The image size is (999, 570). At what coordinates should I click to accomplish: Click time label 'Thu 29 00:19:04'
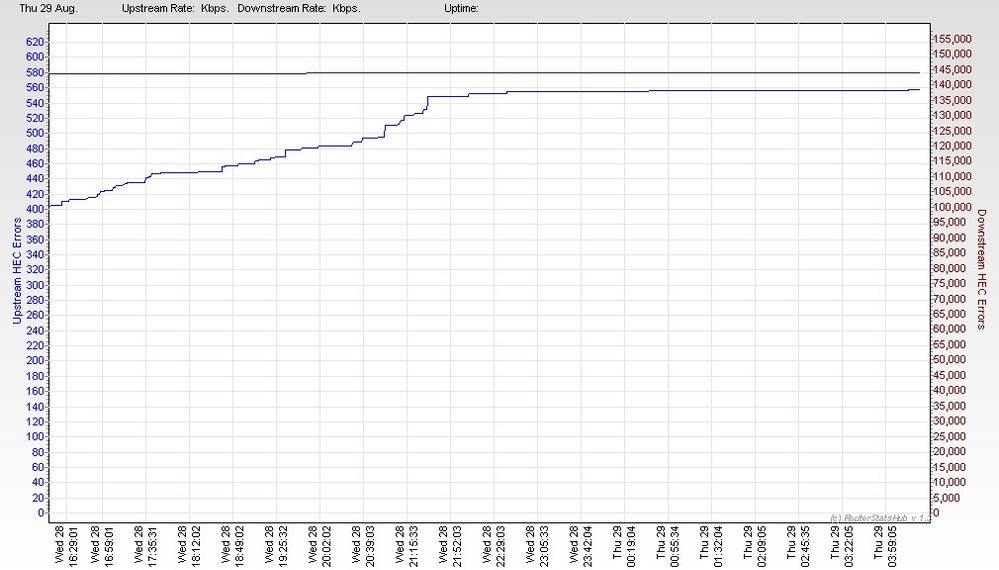[624, 545]
